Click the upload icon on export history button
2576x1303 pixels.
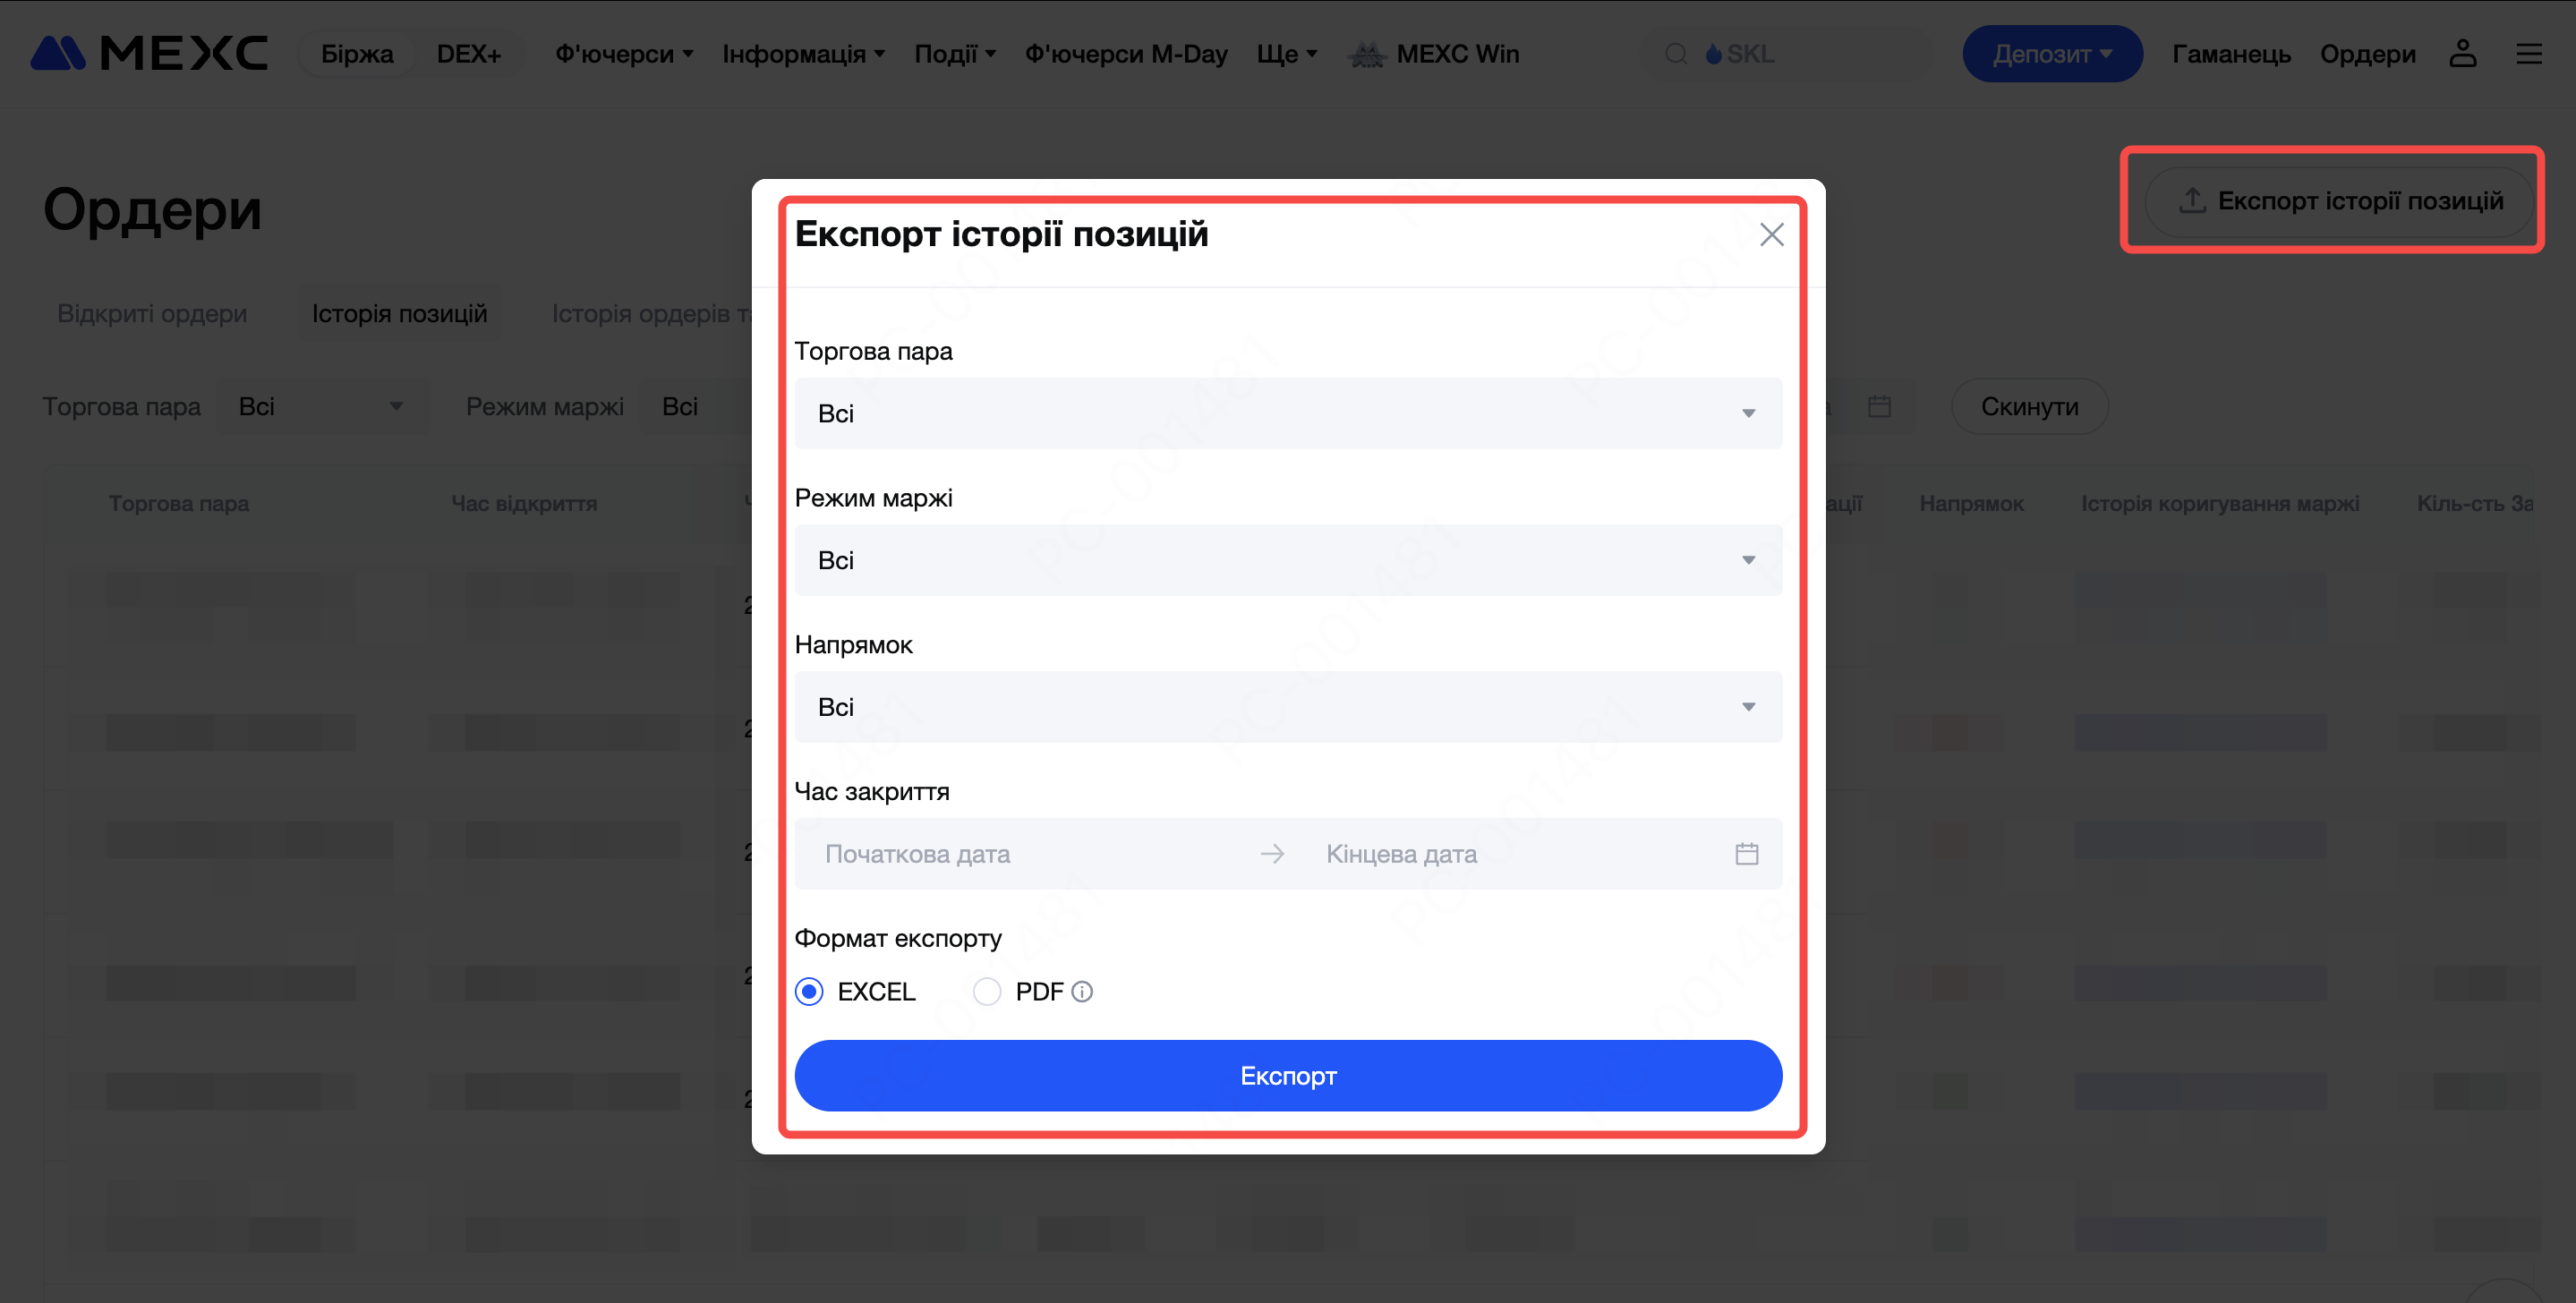(x=2192, y=200)
